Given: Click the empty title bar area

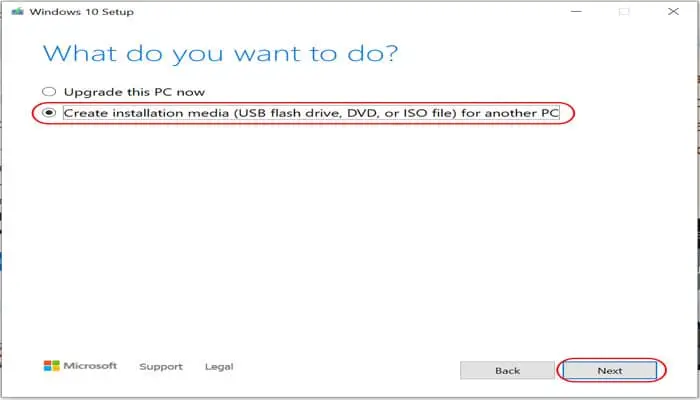Looking at the screenshot, I should 350,11.
